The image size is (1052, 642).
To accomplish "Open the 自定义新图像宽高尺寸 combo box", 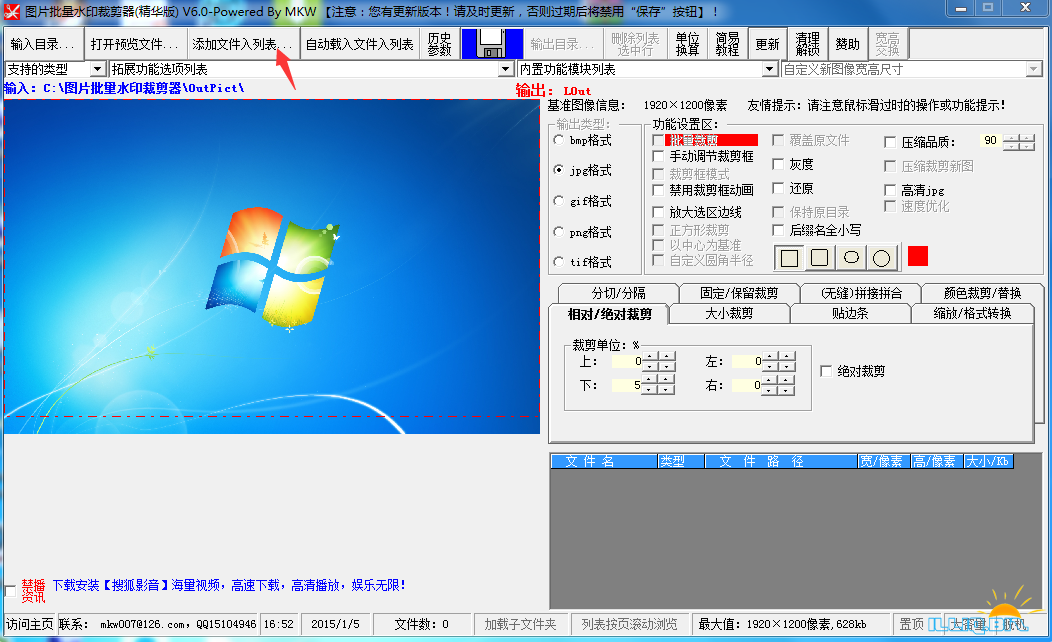I will 1034,69.
